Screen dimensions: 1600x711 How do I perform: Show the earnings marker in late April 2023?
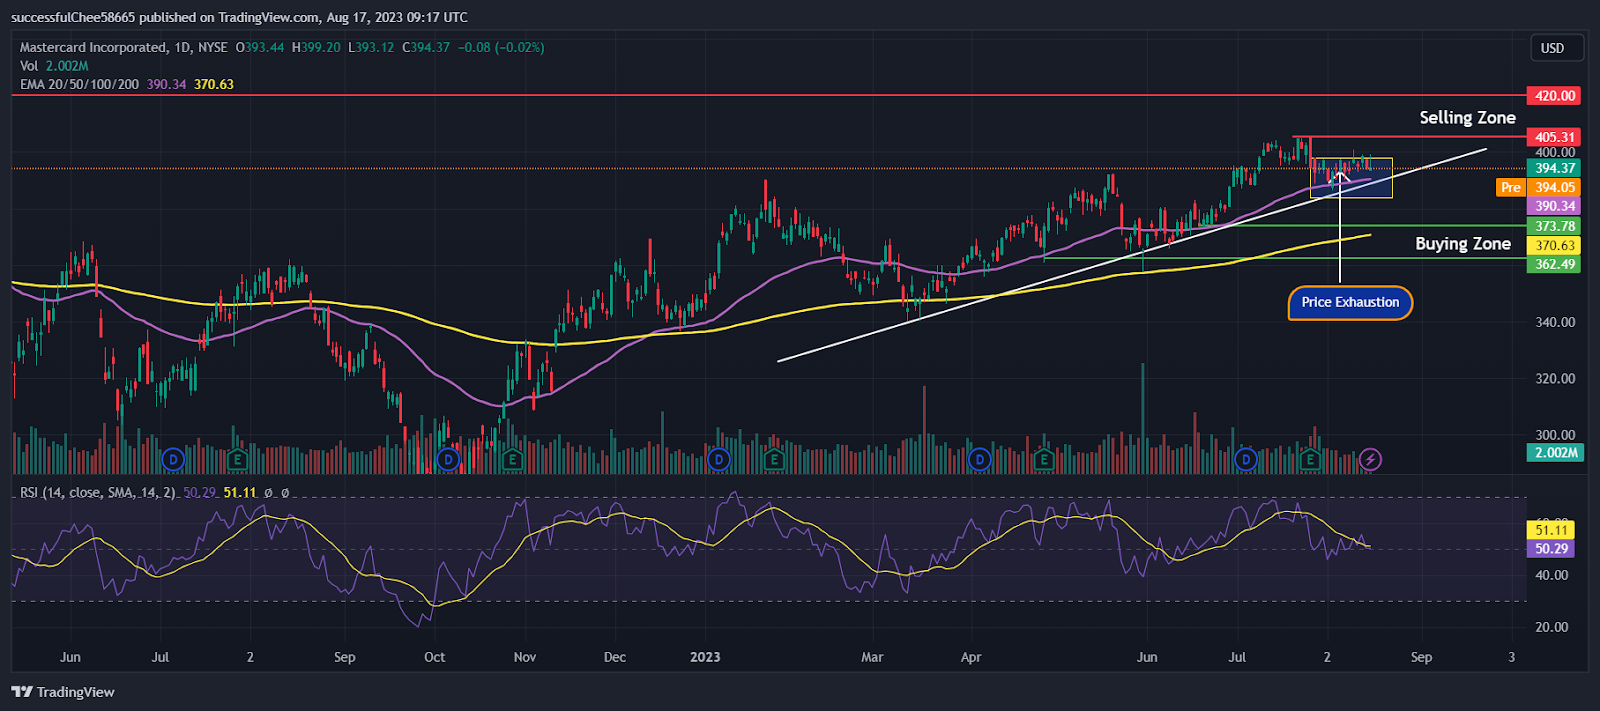tap(1043, 459)
